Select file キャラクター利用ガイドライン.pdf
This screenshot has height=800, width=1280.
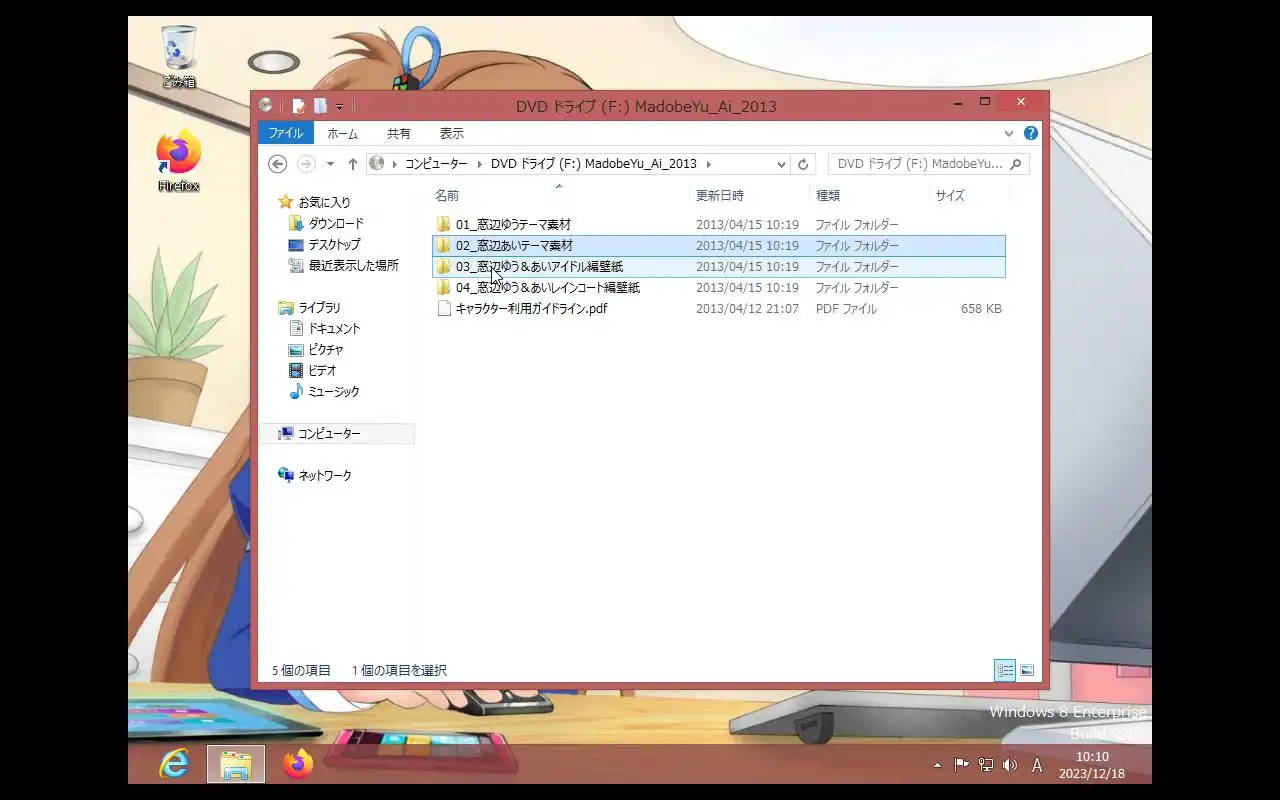522,308
